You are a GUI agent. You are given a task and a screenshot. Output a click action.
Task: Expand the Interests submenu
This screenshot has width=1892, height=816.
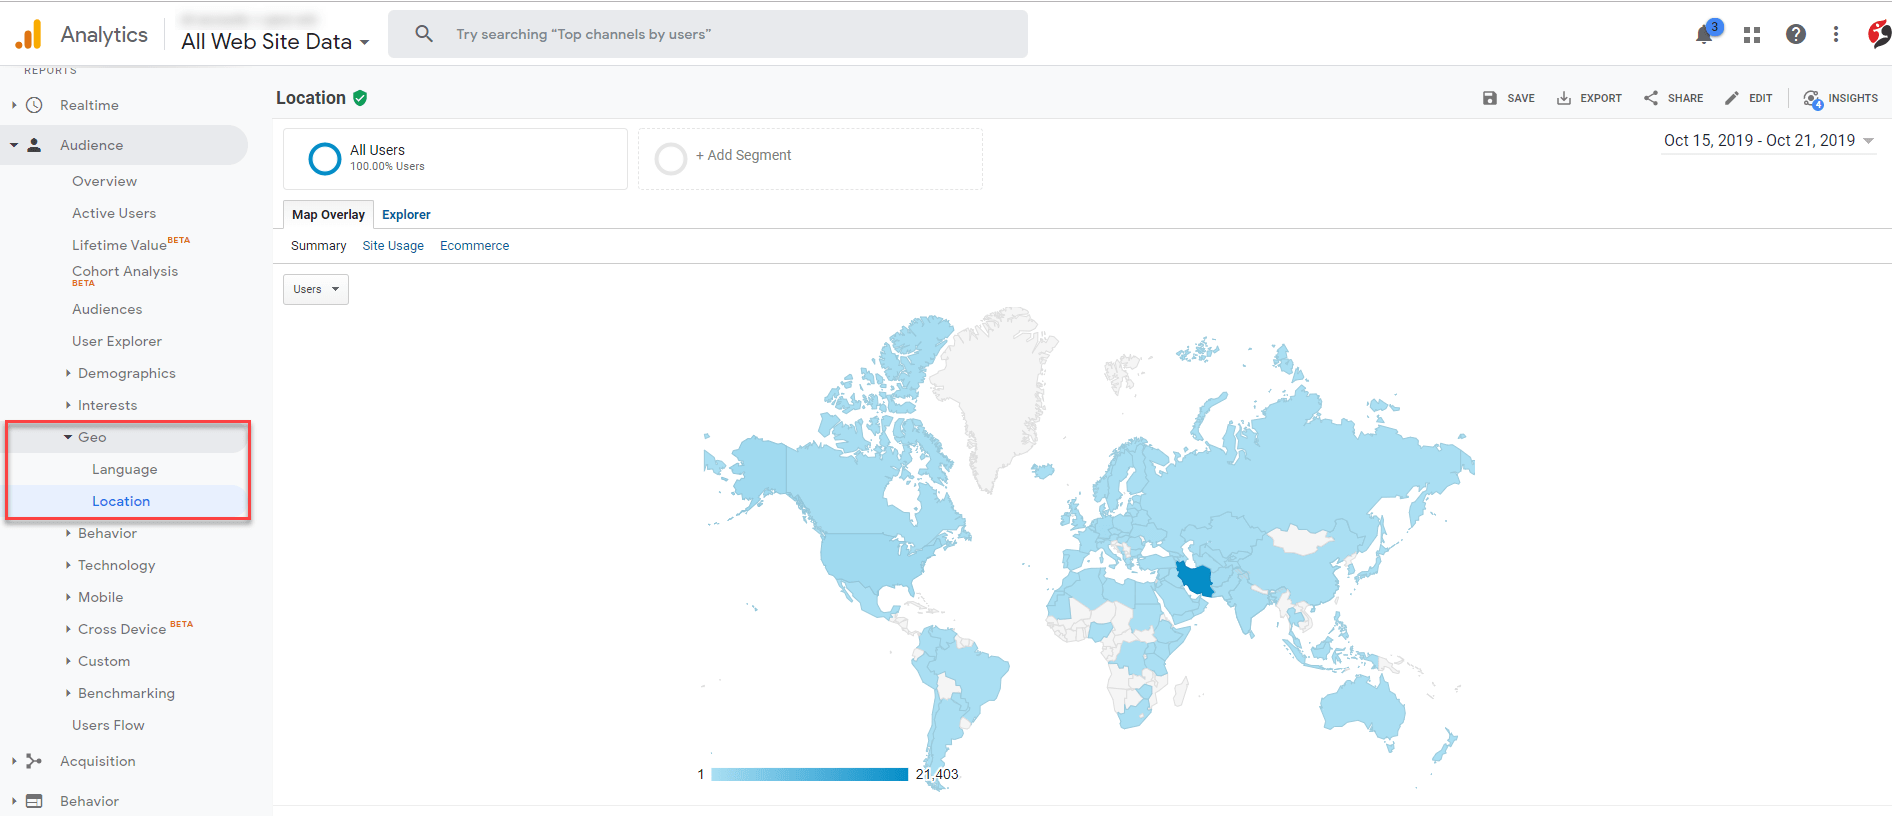click(68, 405)
